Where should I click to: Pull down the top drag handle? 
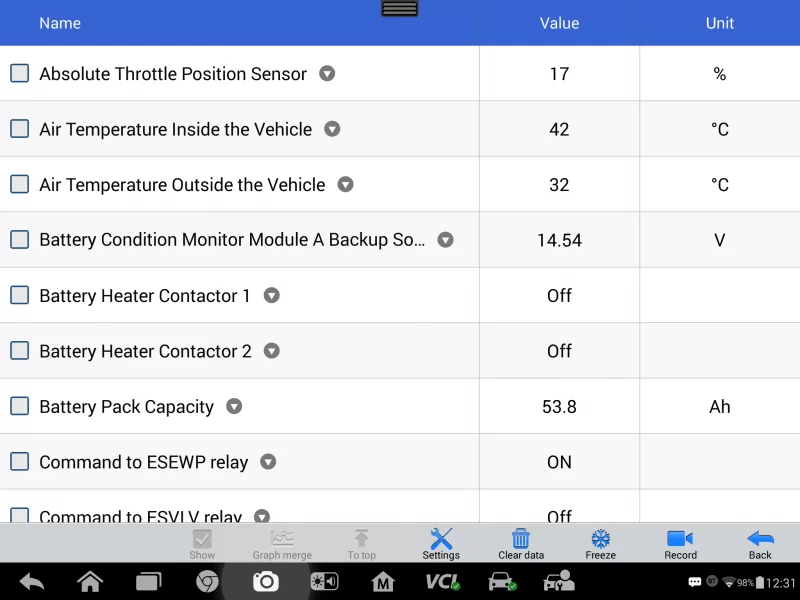pyautogui.click(x=400, y=8)
